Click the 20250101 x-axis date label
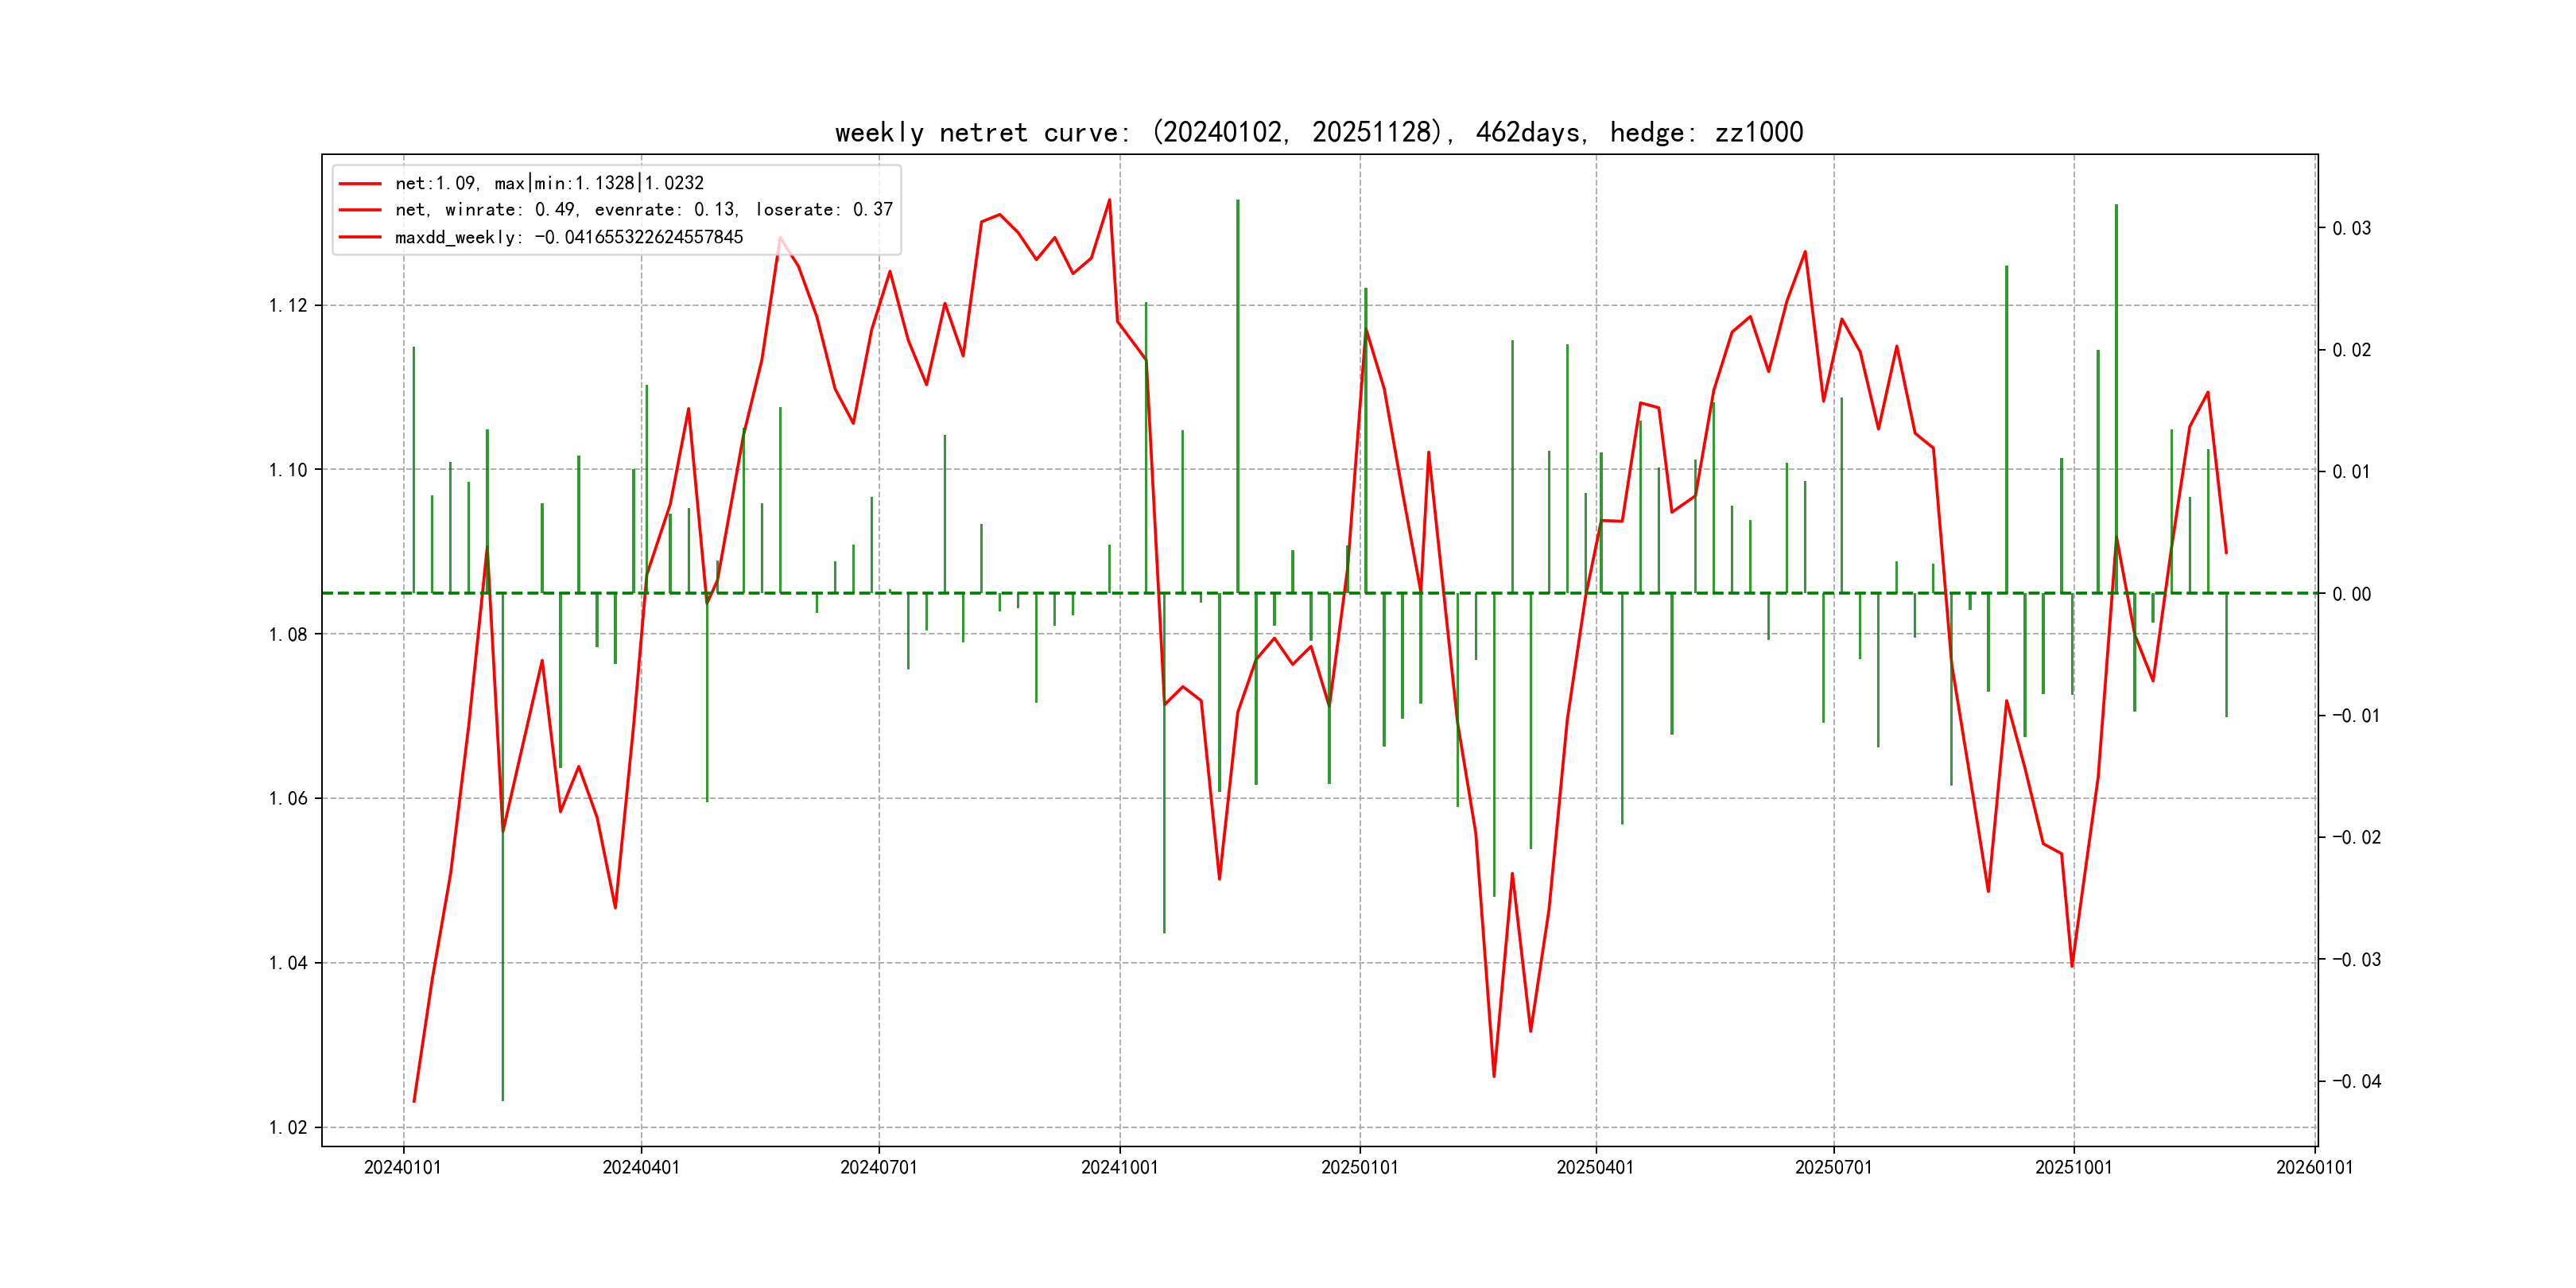The width and height of the screenshot is (2576, 1288). pos(1359,1168)
